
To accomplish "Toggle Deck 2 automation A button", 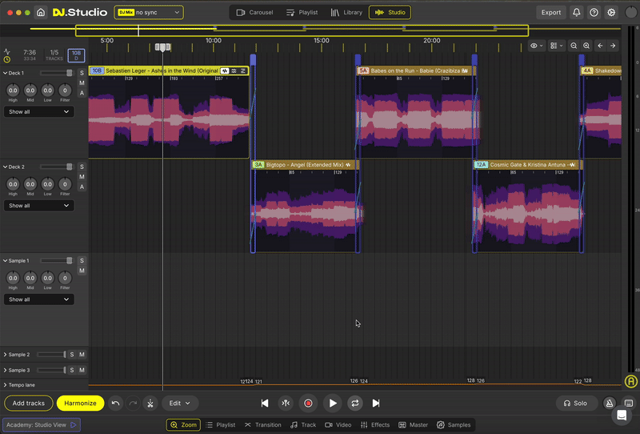I will point(82,187).
